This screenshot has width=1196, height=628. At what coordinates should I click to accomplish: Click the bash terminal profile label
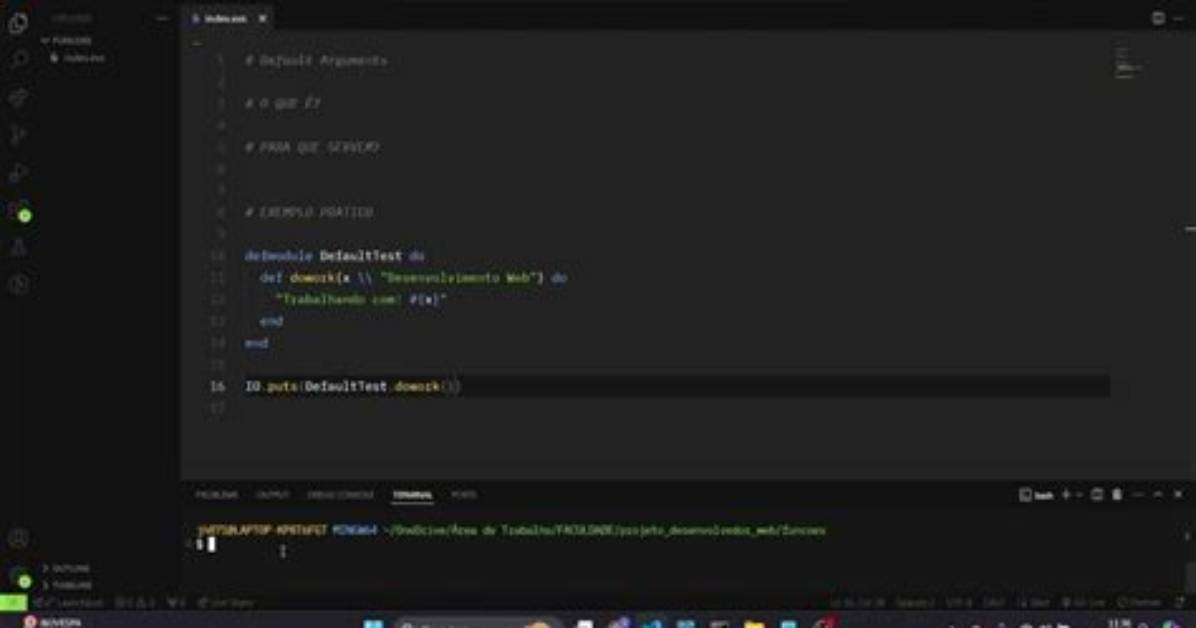(1037, 495)
